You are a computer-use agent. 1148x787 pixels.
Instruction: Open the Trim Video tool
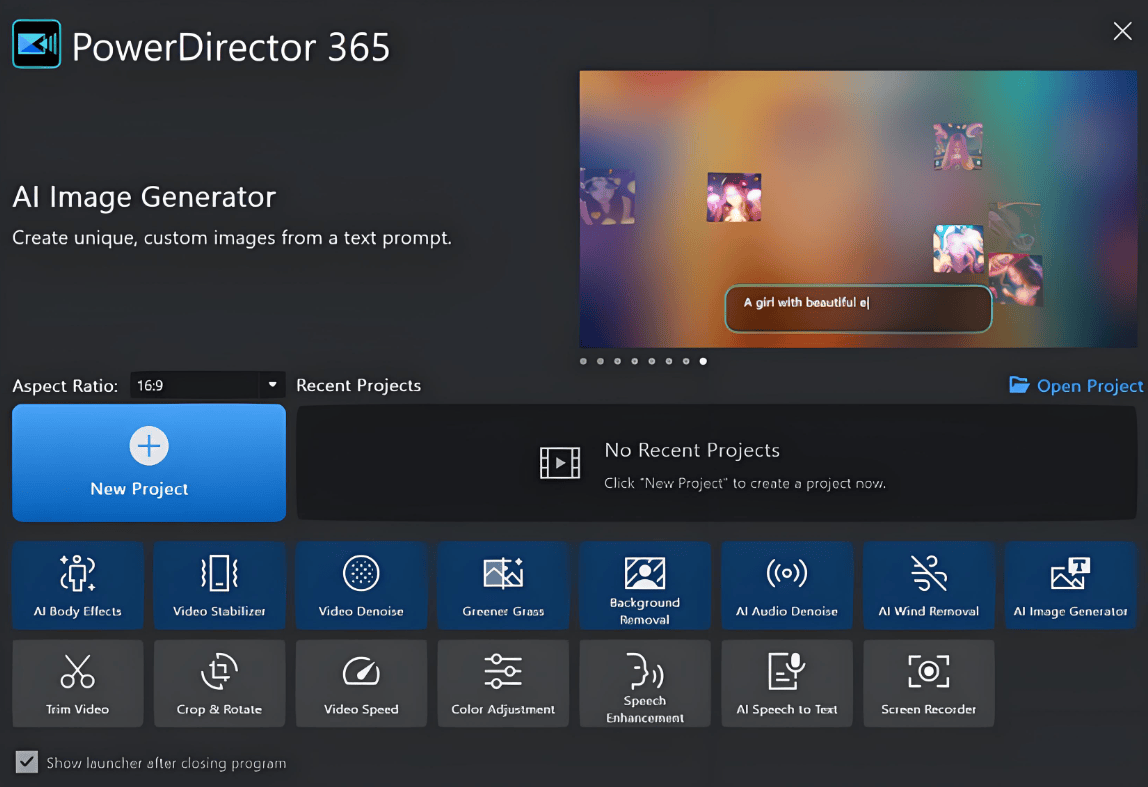[78, 683]
